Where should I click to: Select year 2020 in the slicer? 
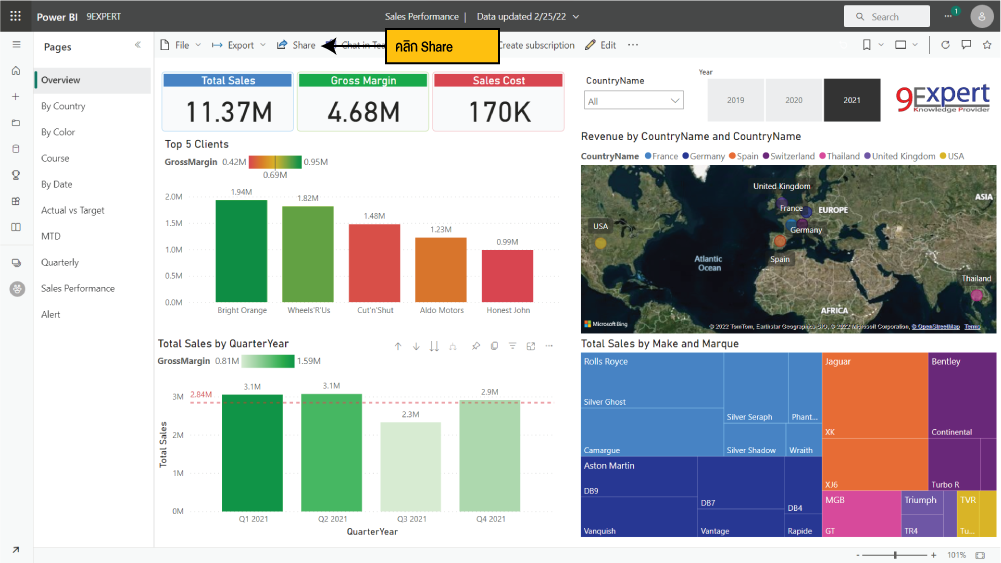[794, 100]
